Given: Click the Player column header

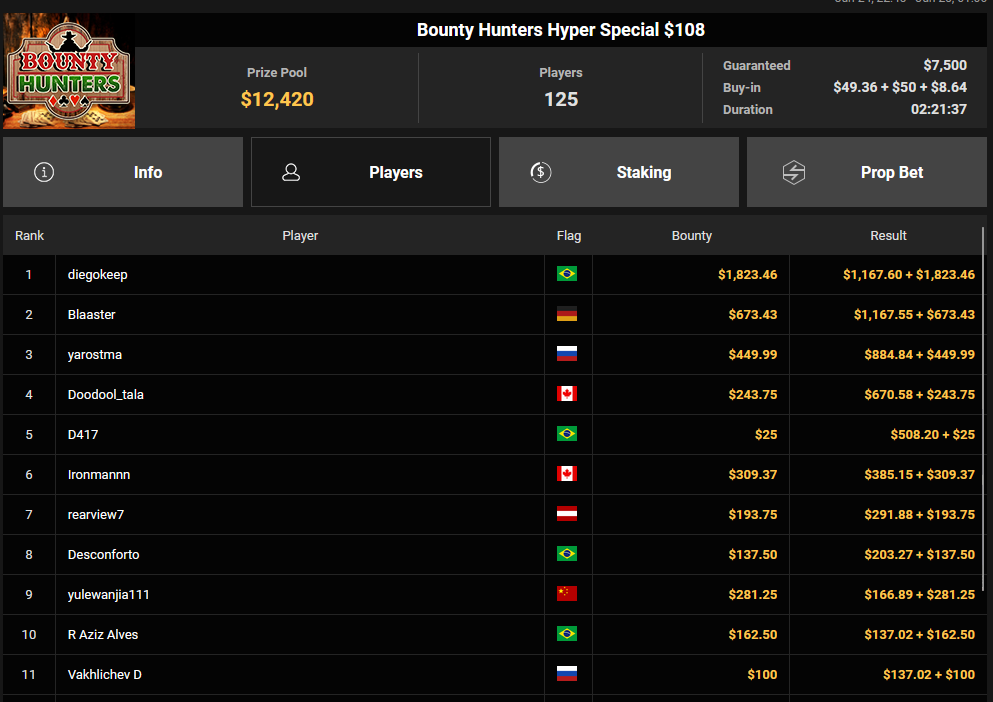Looking at the screenshot, I should (x=300, y=236).
